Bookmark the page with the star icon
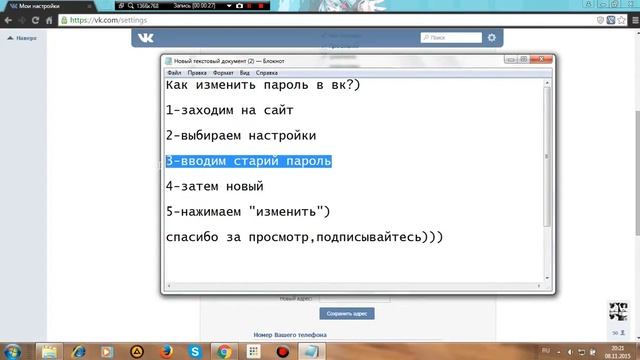This screenshot has height=360, width=640. [x=621, y=20]
